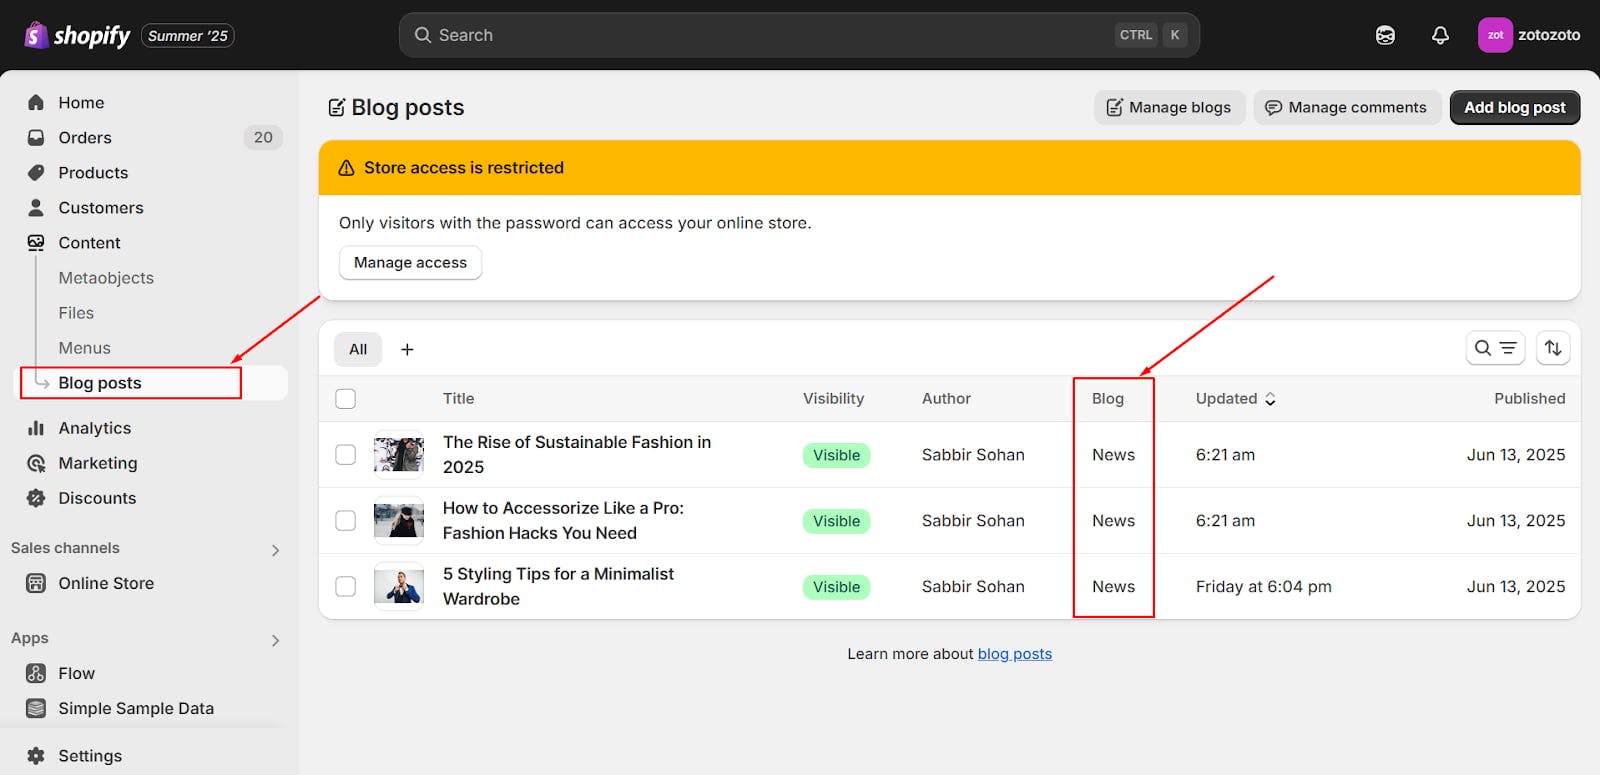Open the Sidekick assistant icon in top bar
This screenshot has height=775, width=1600.
[1385, 35]
